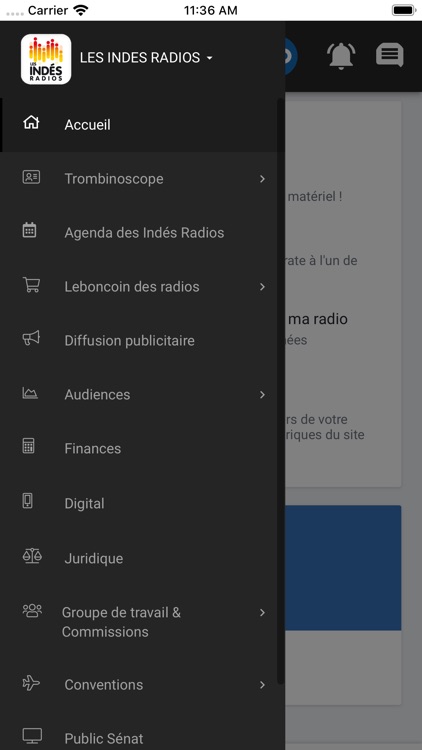This screenshot has height=750, width=422.
Task: Open the Public Sénat label
Action: [103, 739]
